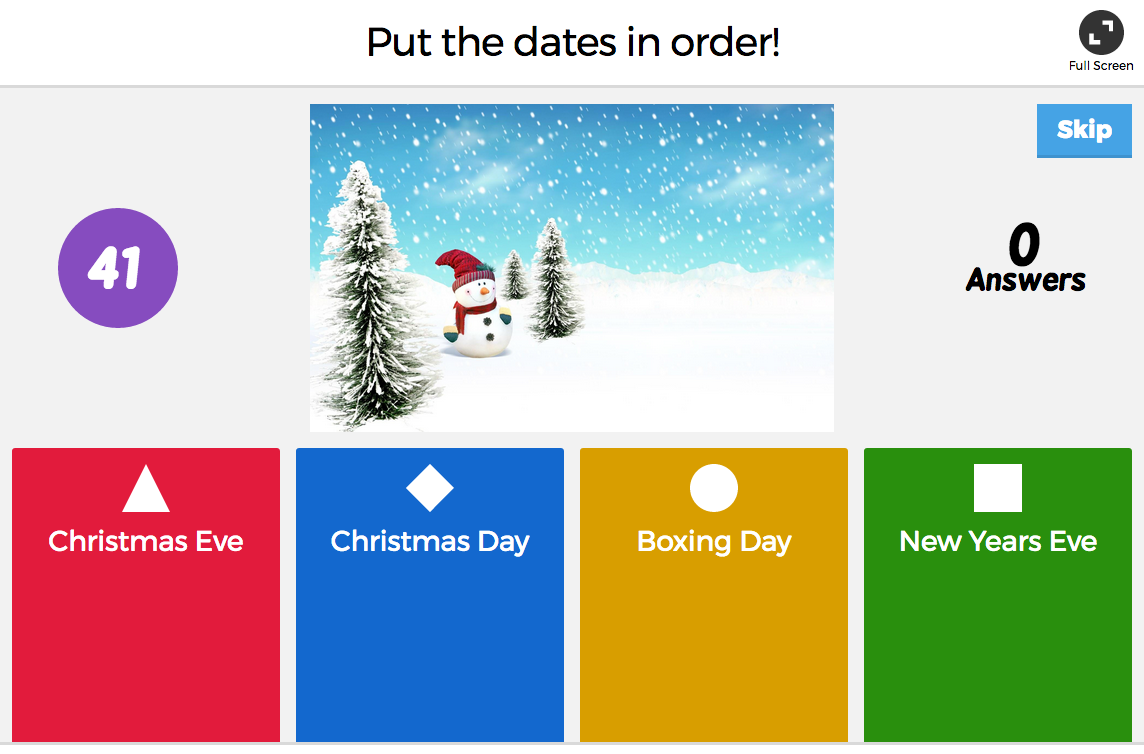
Task: Select the diamond icon on the blue card
Action: (x=429, y=488)
